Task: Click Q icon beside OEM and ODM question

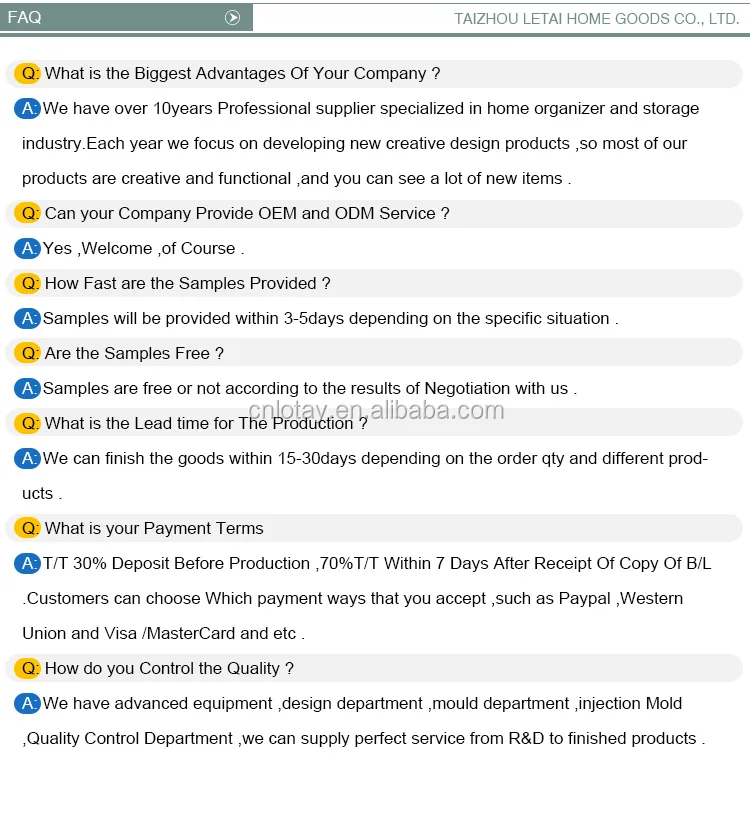Action: coord(28,213)
